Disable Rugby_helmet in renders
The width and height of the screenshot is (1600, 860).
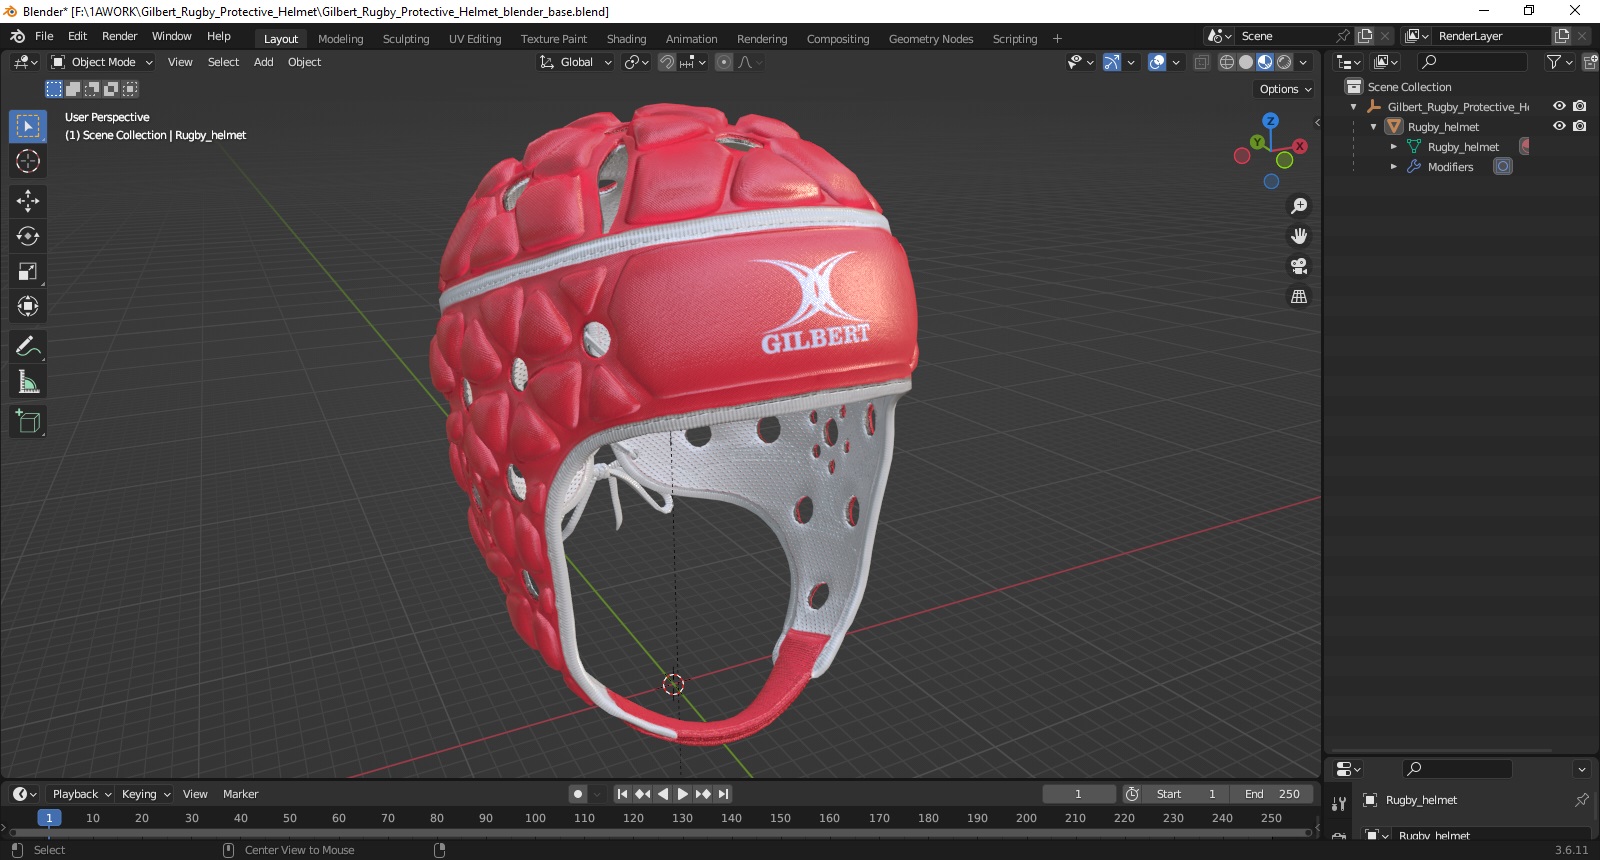(x=1580, y=126)
